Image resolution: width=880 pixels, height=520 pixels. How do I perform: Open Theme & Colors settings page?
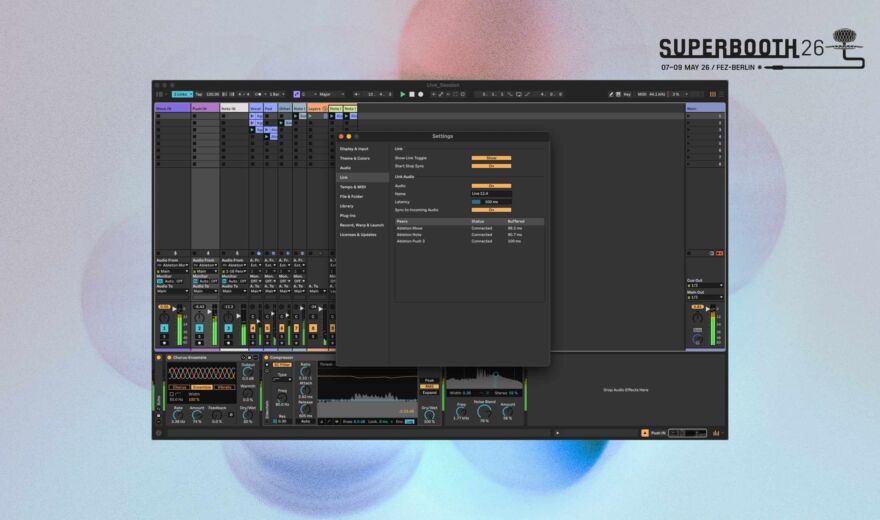(x=355, y=158)
